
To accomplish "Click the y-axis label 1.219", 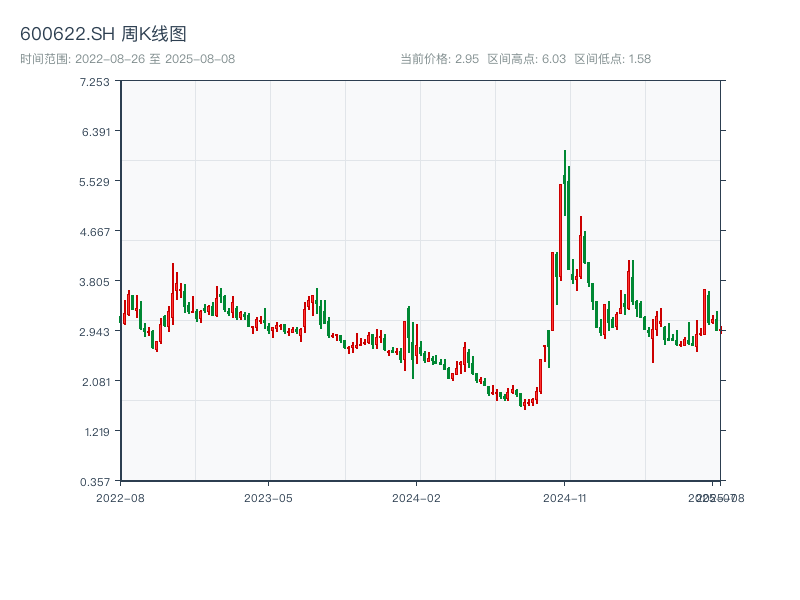I will 97,432.
